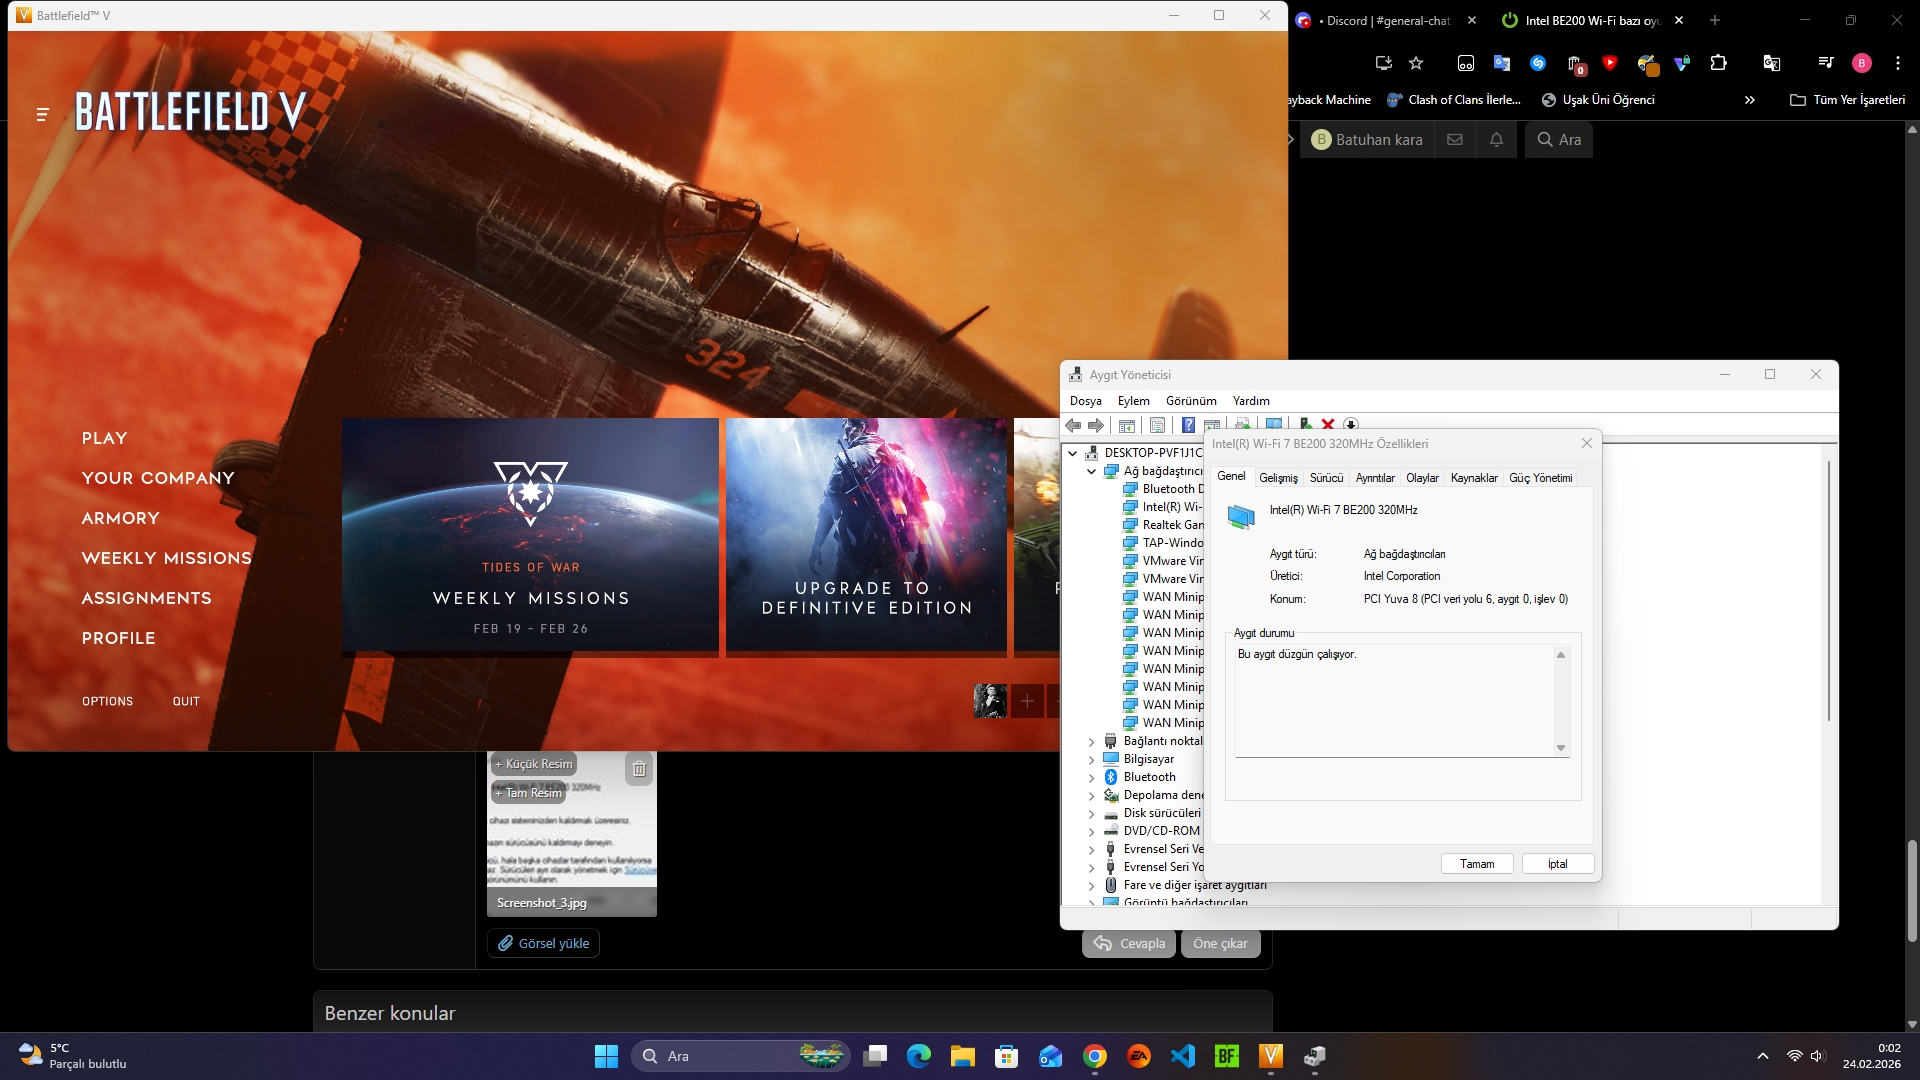Expand the Depolama denetleyicileri category
Viewport: 1920px width, 1080px height.
[x=1092, y=796]
